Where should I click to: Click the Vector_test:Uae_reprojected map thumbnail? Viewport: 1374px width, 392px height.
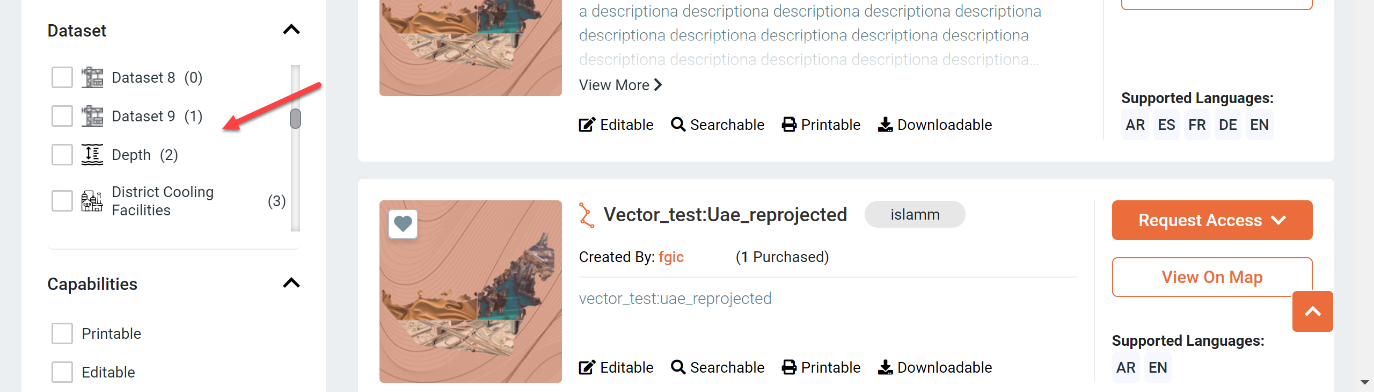[x=471, y=291]
